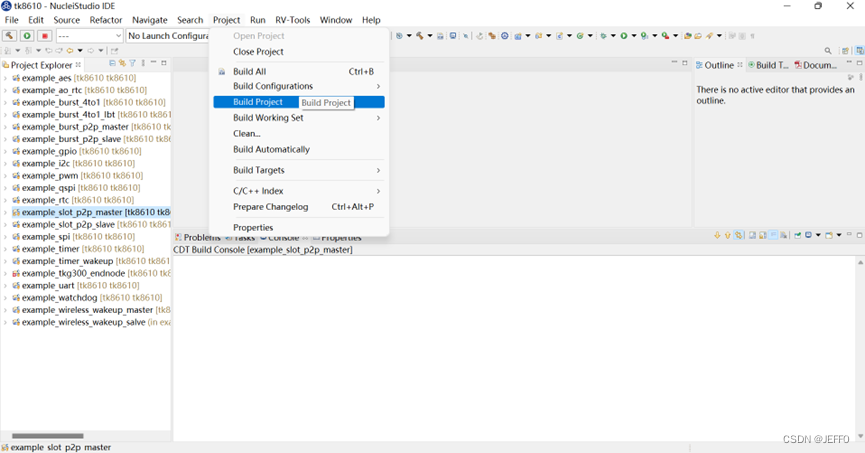
Task: Click the Debug bug icon in toolbar
Action: tap(604, 36)
